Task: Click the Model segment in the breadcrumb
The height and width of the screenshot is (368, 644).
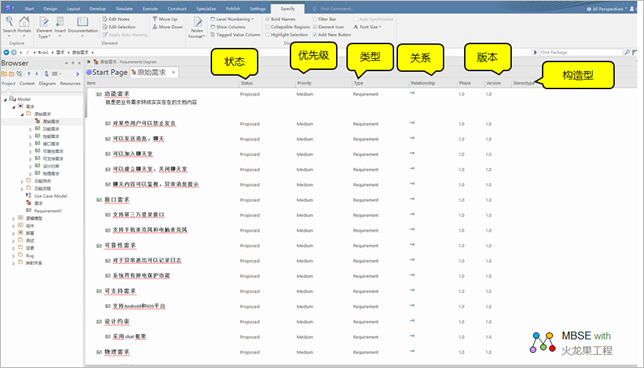Action: [x=43, y=52]
